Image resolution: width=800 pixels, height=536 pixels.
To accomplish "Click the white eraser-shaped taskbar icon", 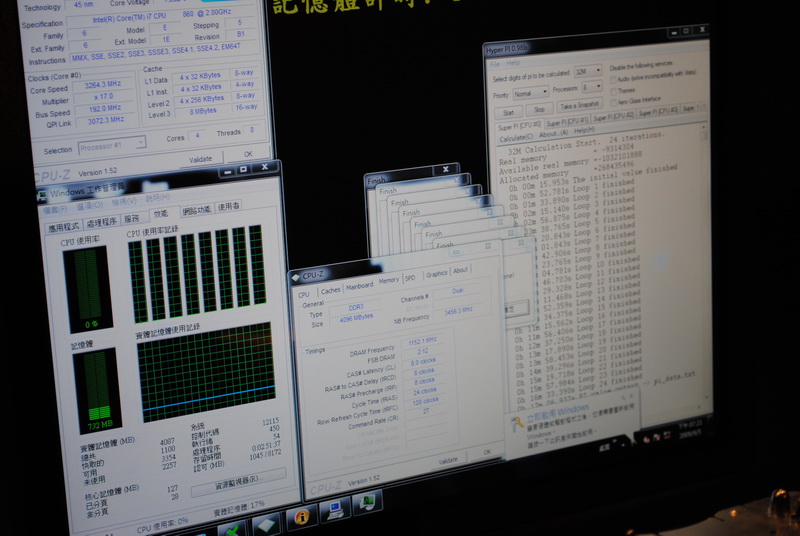I will tap(264, 524).
